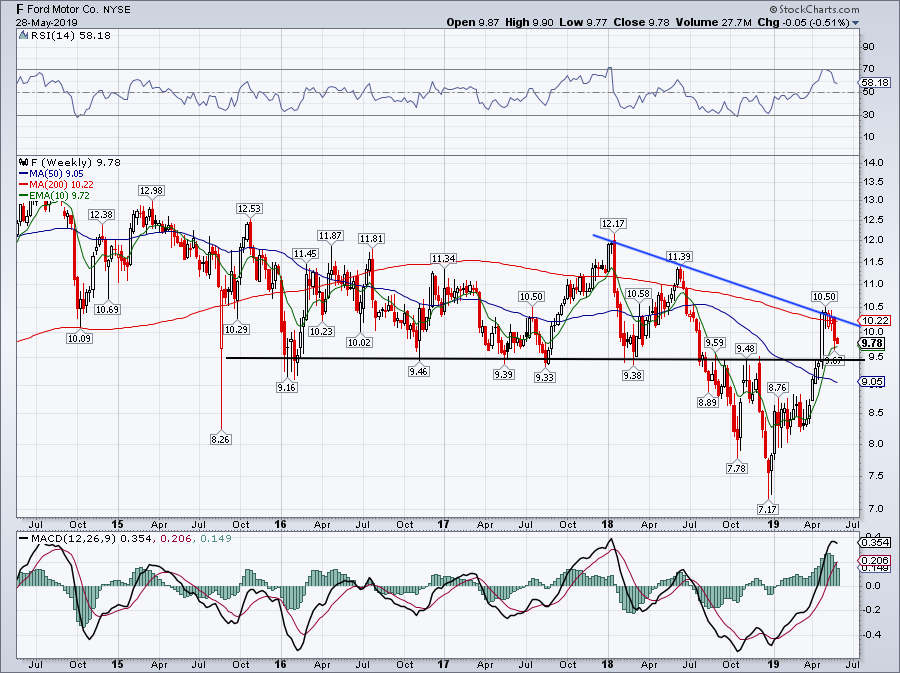Click the F (Weekly) candlestick legend icon
The height and width of the screenshot is (673, 900).
click(23, 162)
